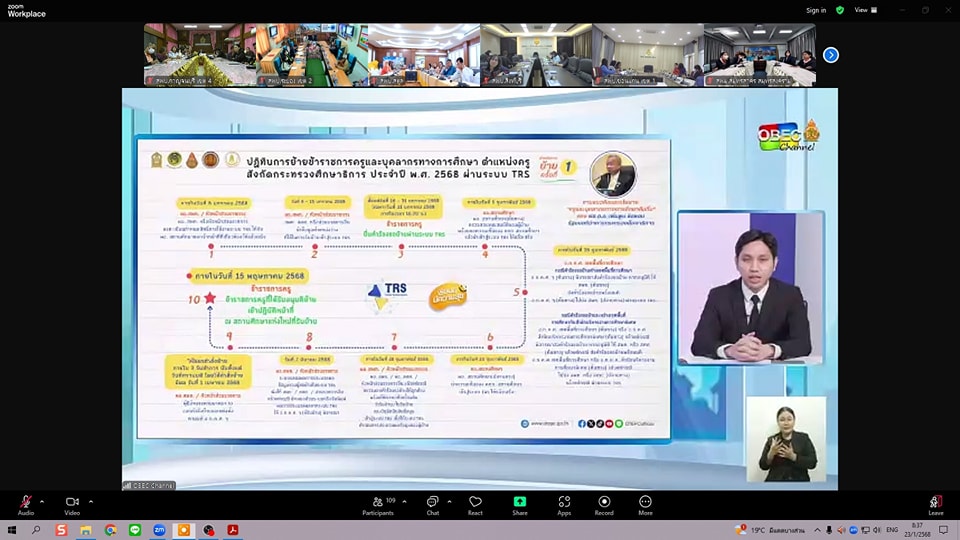Show next participant thumbnails with the blue arrow
Image resolution: width=960 pixels, height=540 pixels.
[830, 55]
